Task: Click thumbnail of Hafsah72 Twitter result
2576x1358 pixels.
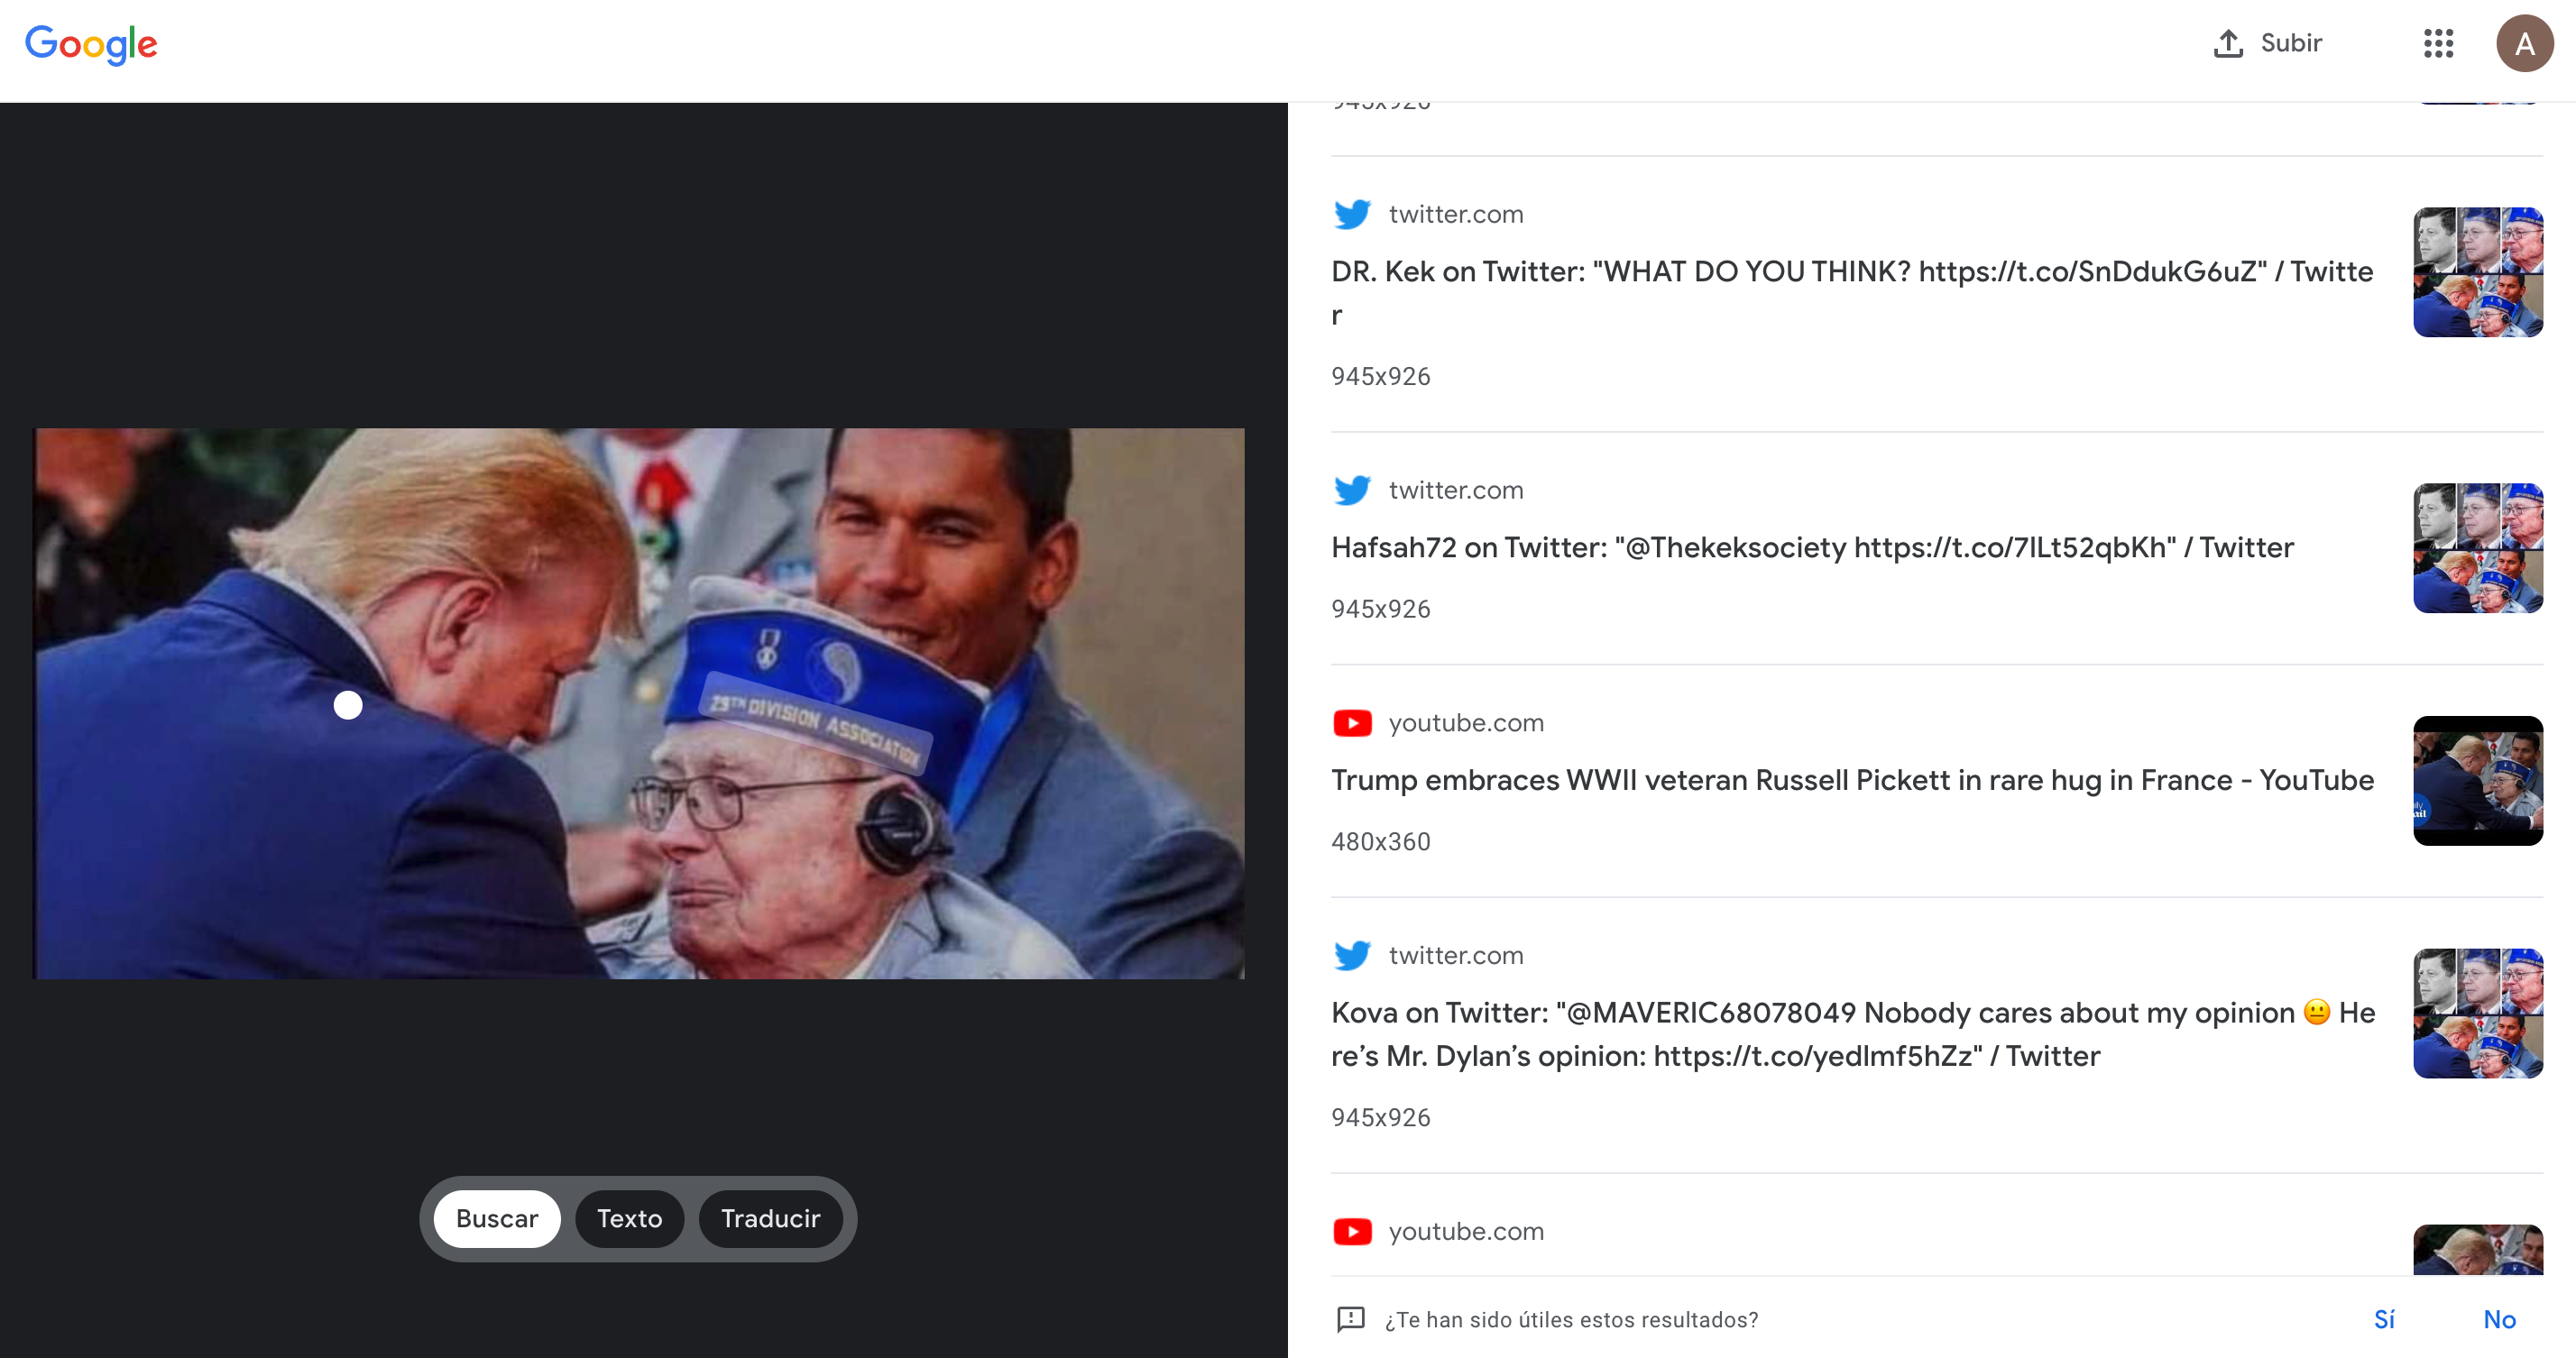Action: (2477, 548)
